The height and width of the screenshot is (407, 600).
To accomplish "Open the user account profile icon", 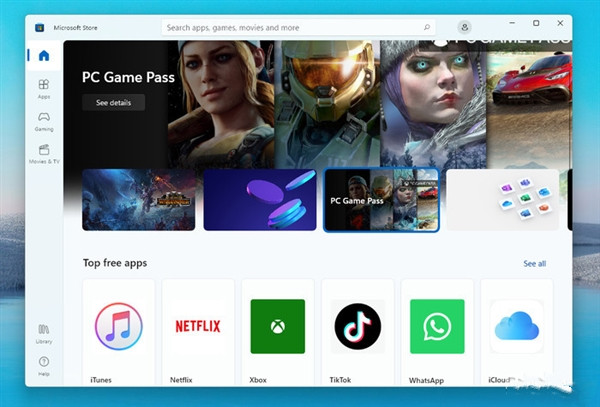I will point(464,27).
